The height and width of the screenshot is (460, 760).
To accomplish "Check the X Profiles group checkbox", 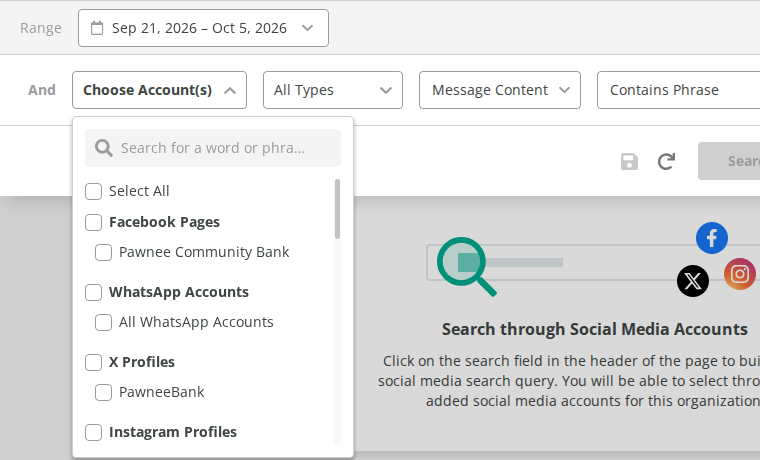I will (94, 362).
